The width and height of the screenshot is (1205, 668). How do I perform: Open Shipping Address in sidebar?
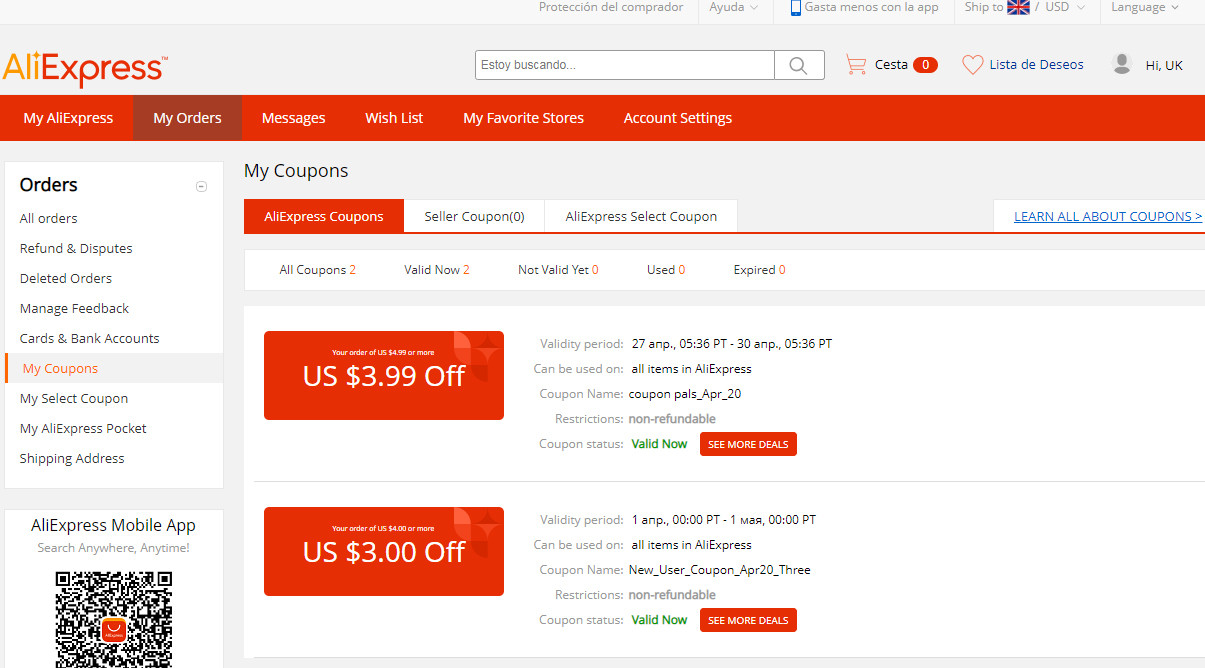(72, 458)
